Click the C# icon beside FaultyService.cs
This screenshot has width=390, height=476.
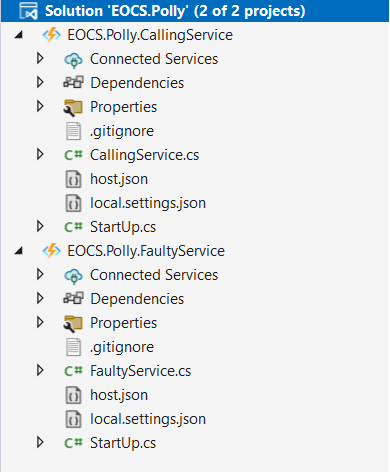pyautogui.click(x=73, y=371)
